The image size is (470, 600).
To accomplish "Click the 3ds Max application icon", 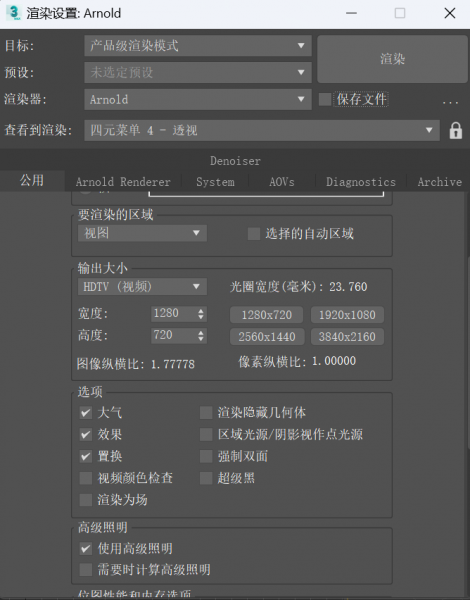I will point(13,13).
